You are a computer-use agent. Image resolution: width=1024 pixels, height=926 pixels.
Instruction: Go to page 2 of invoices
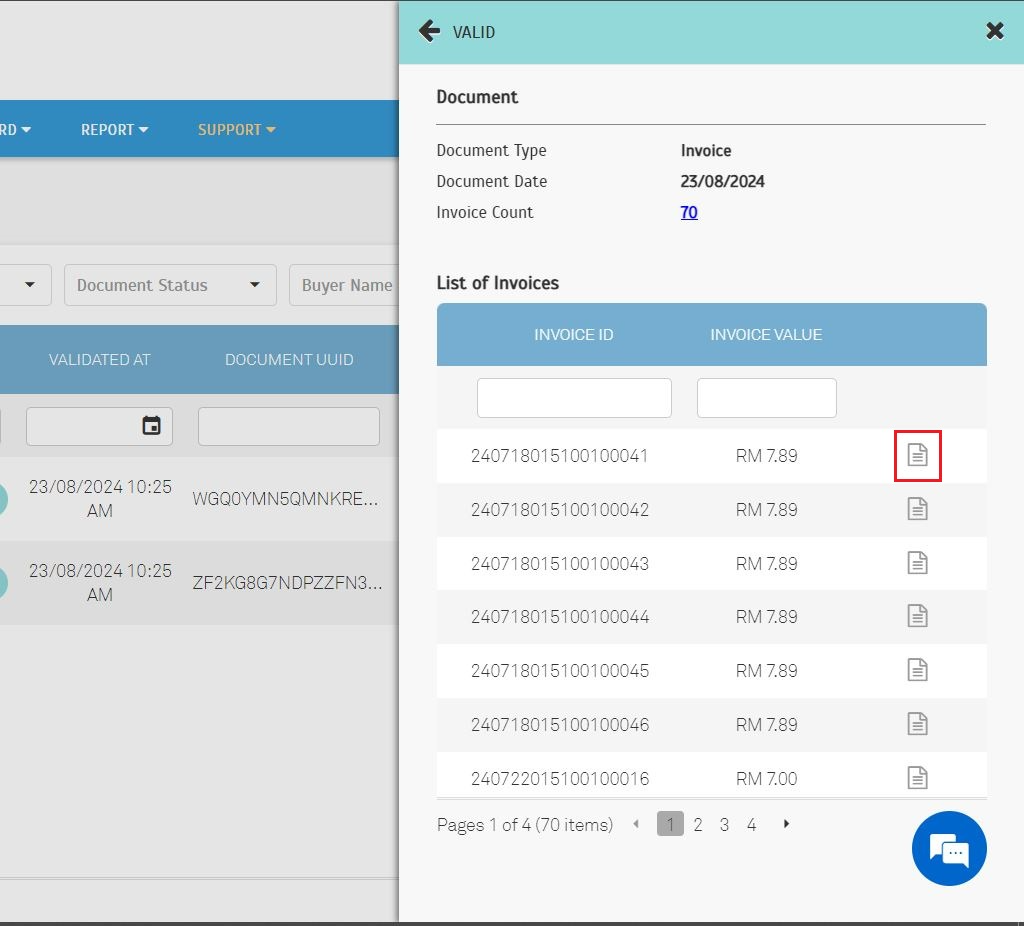tap(698, 825)
